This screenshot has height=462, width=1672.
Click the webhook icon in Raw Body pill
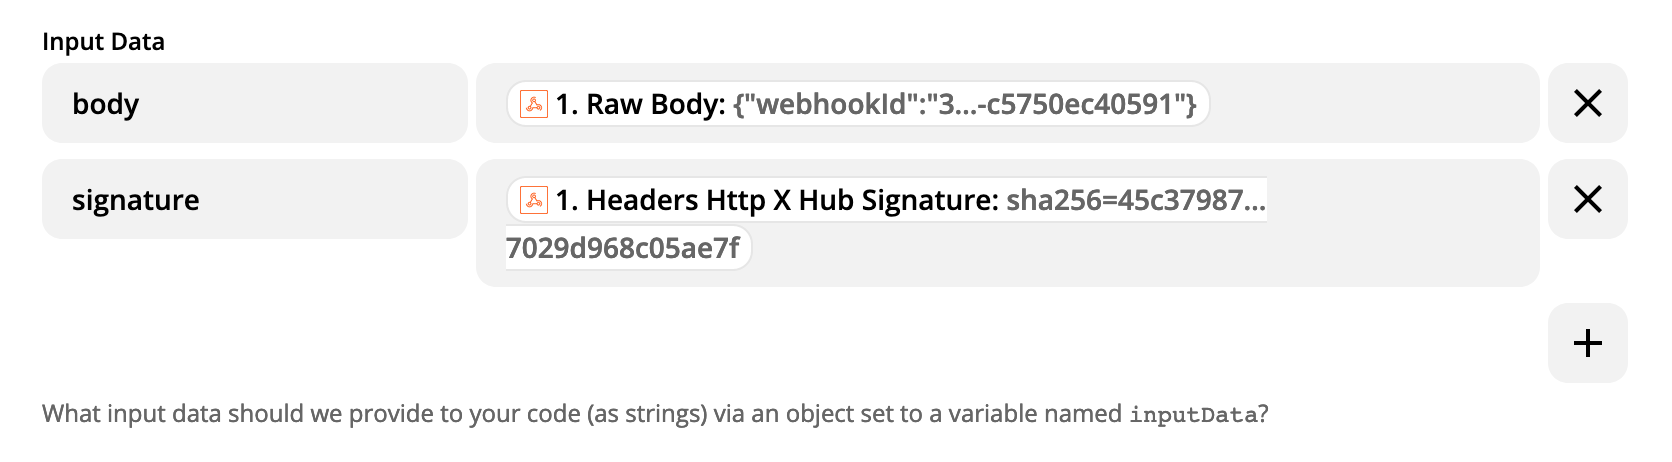pos(534,104)
